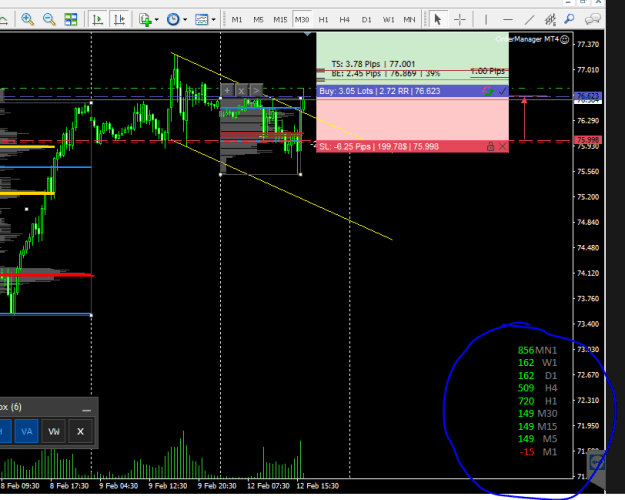Expand the templates dropdown arrow
625x500 pixels.
coord(214,19)
